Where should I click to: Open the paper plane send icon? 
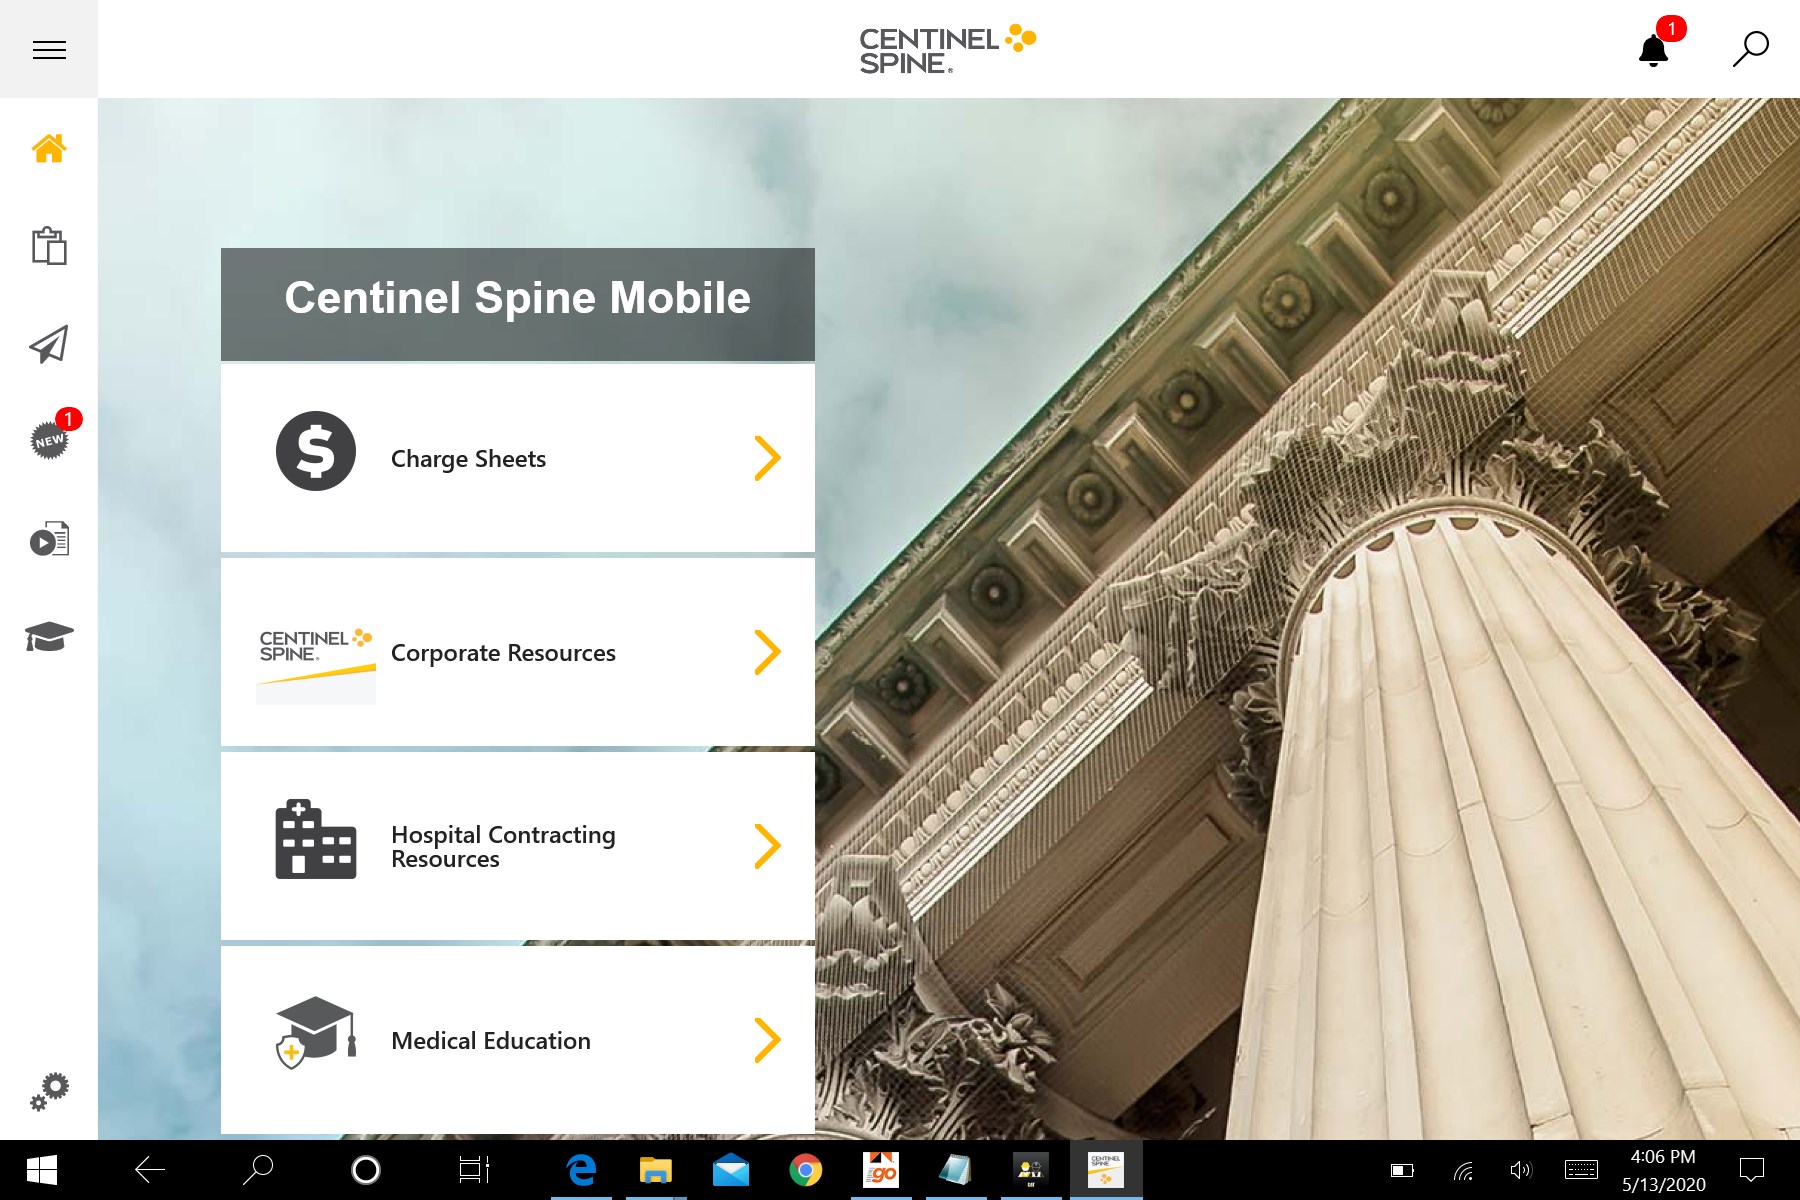click(x=49, y=343)
